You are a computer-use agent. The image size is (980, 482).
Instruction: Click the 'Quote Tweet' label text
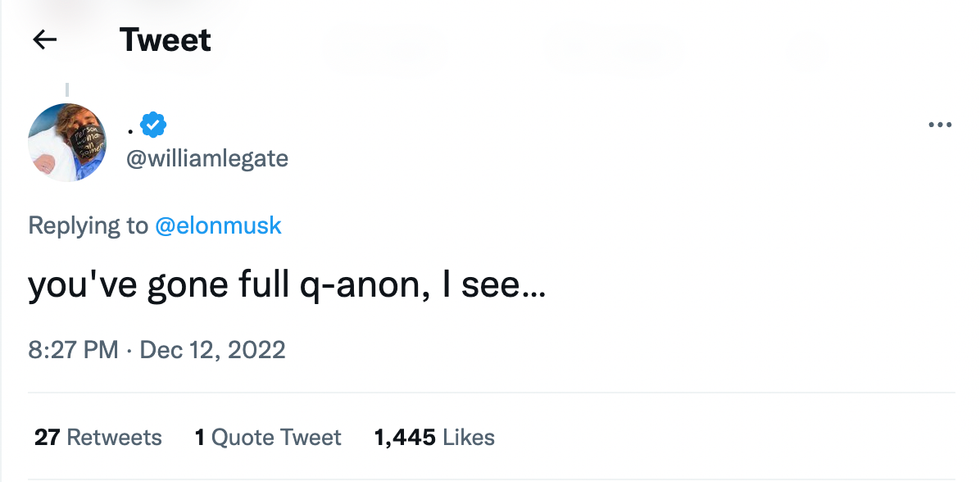(x=276, y=437)
